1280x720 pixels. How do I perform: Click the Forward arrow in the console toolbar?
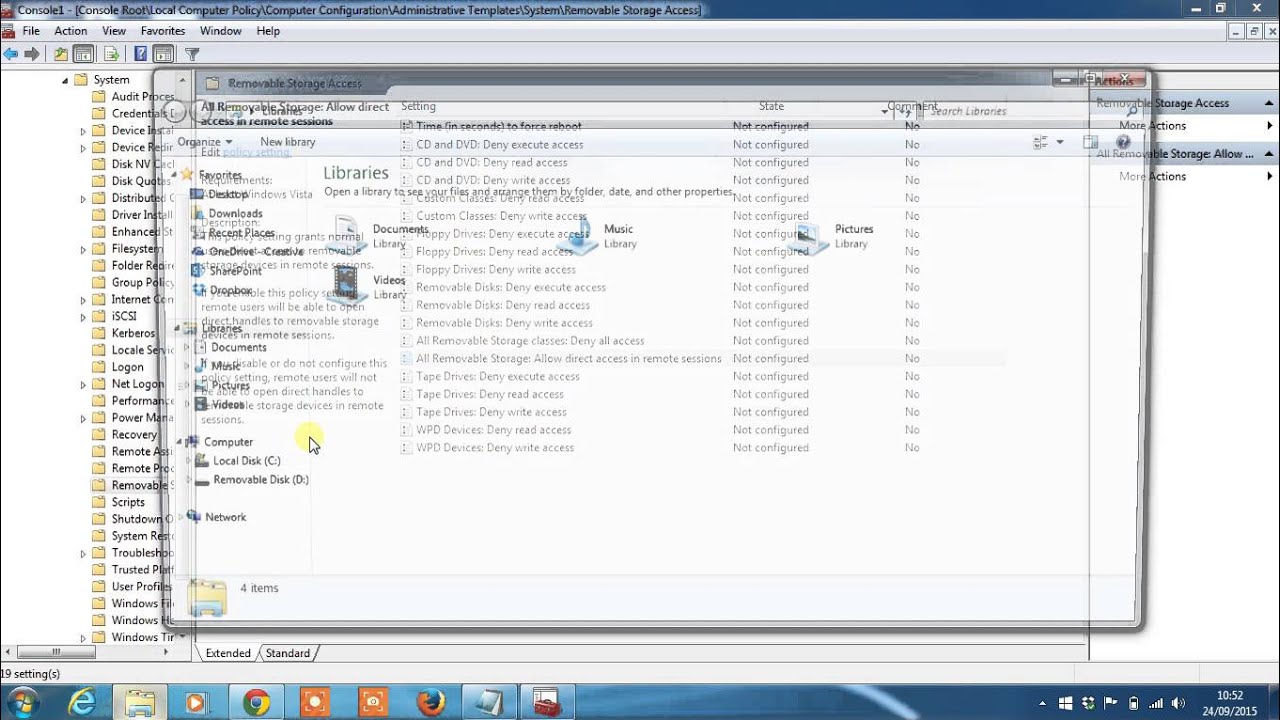click(32, 54)
